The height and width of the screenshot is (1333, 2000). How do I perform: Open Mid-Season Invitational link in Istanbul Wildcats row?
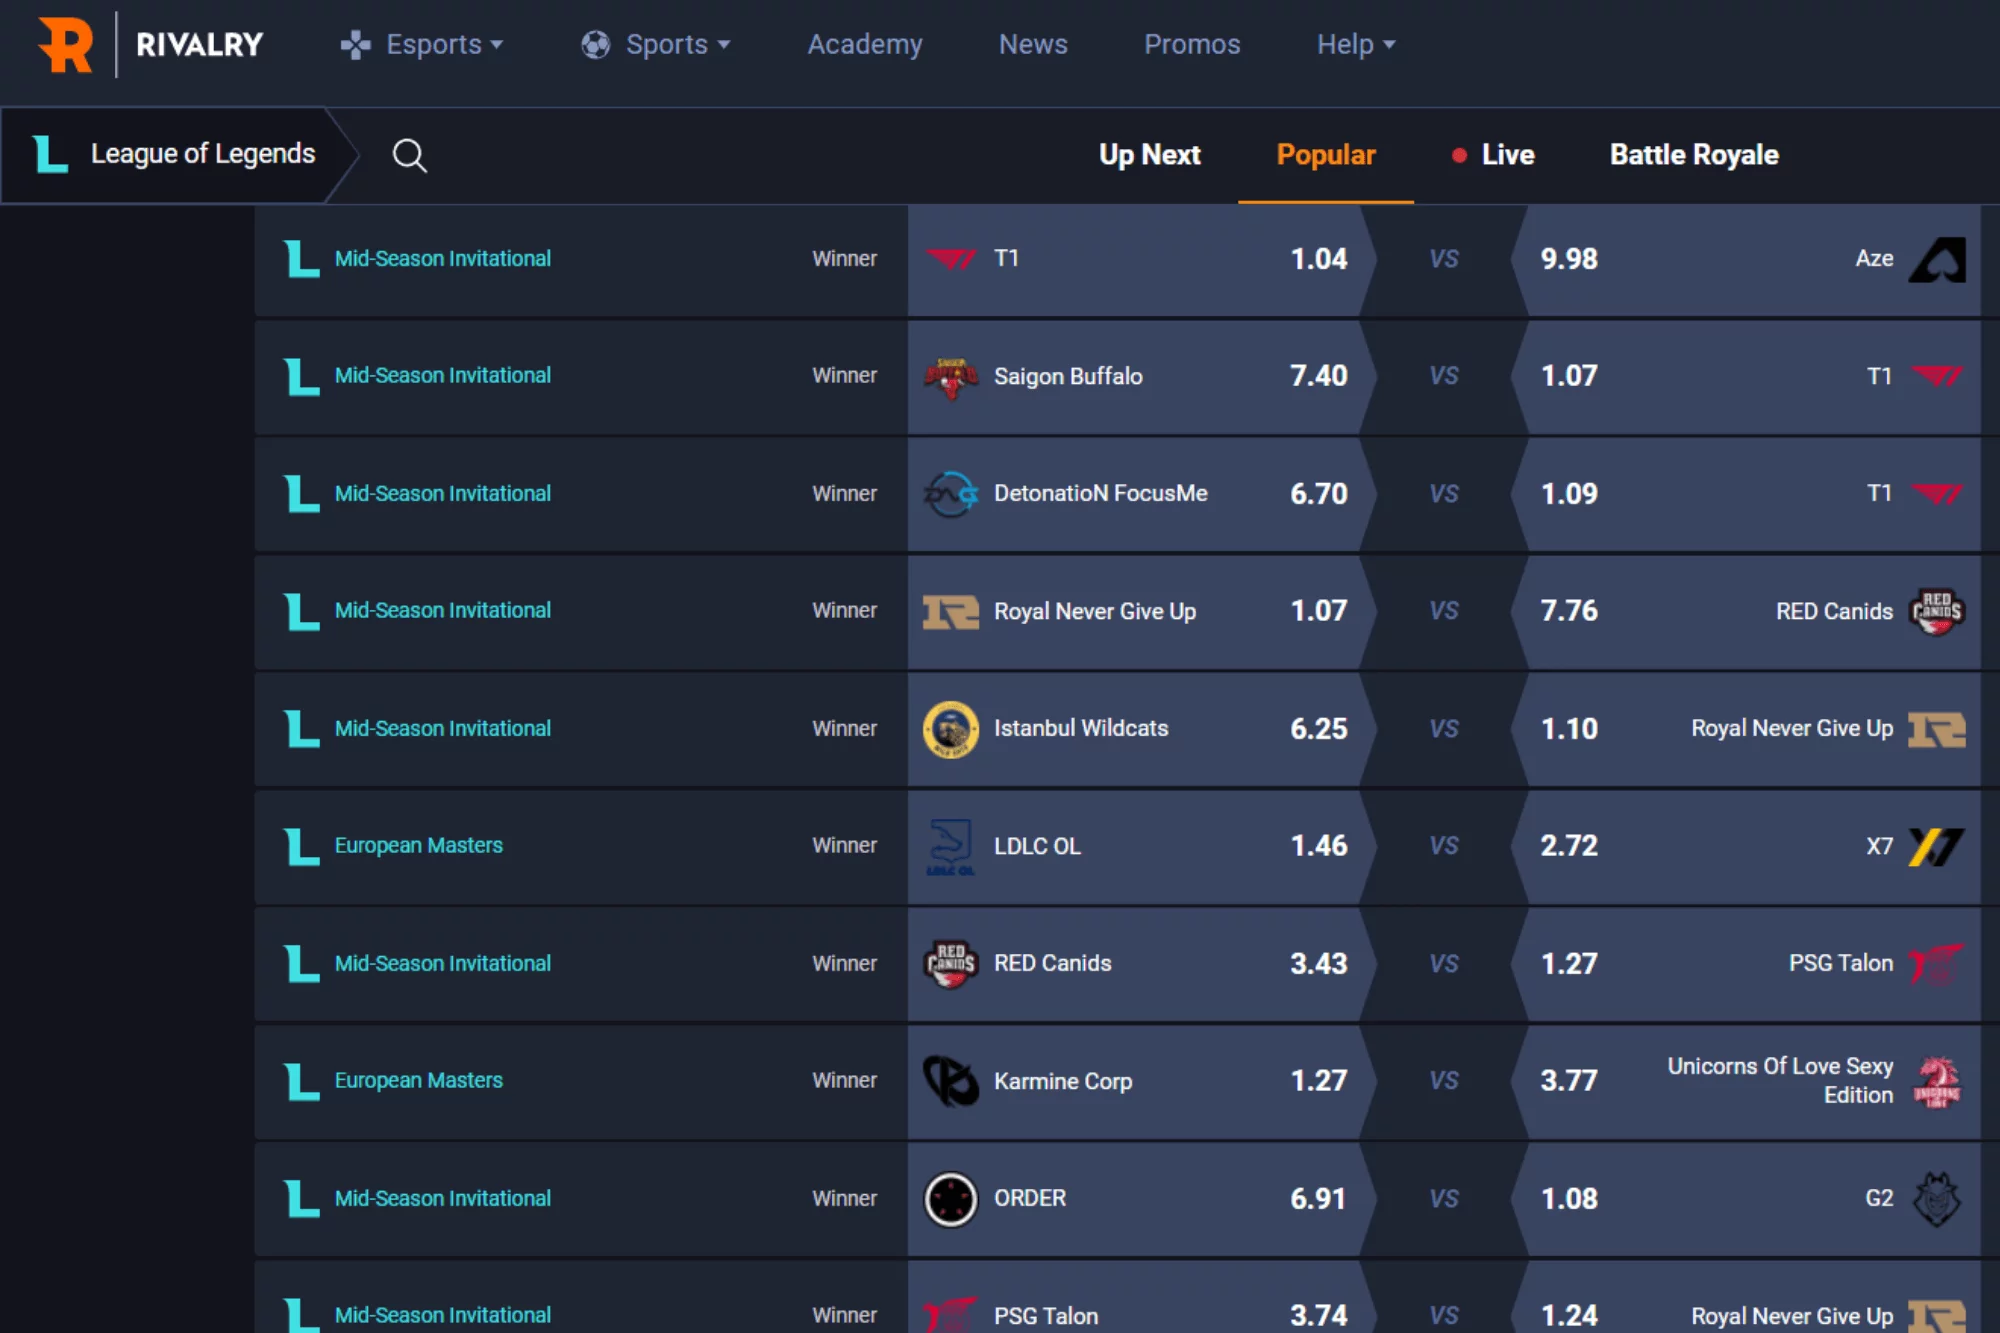442,729
